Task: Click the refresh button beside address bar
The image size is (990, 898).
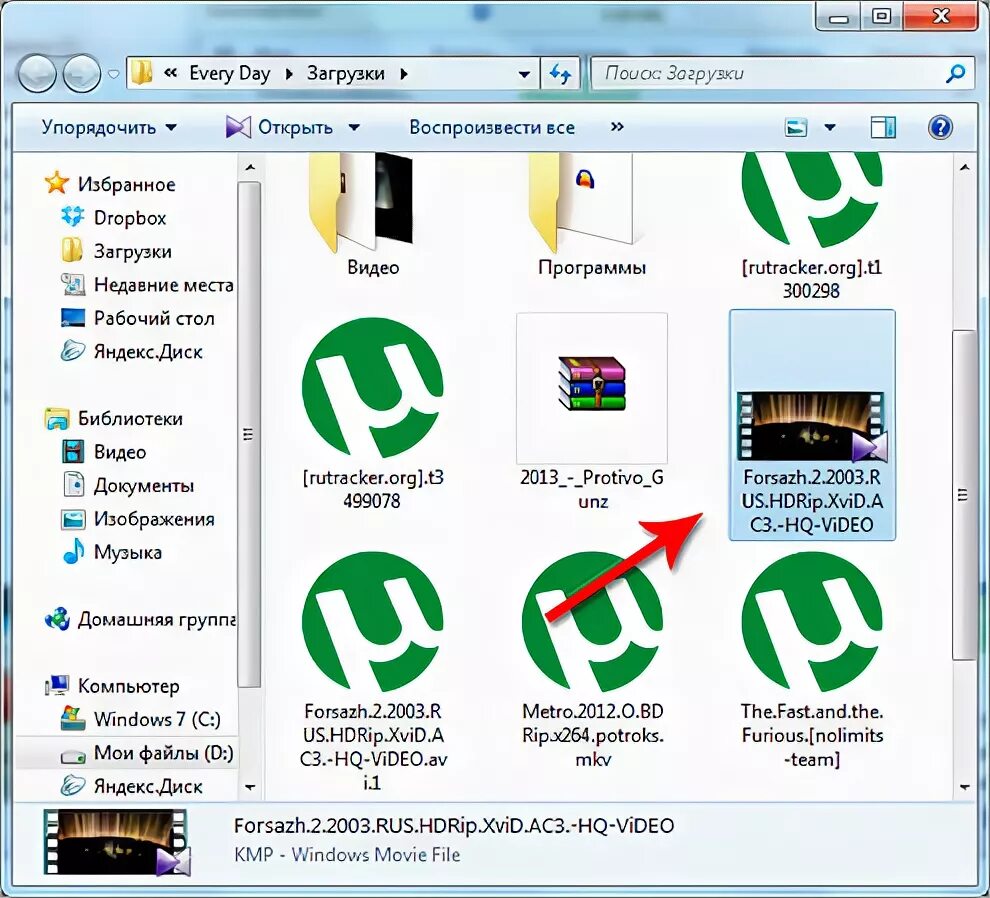Action: pos(561,74)
